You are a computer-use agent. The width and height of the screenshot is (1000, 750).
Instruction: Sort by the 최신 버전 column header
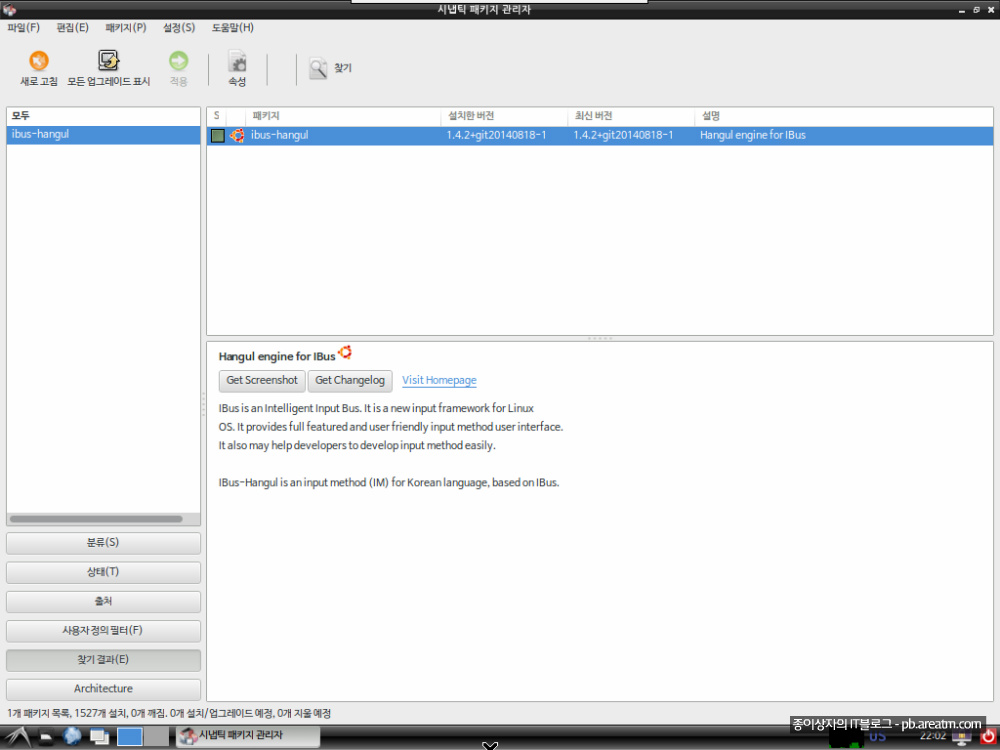631,116
